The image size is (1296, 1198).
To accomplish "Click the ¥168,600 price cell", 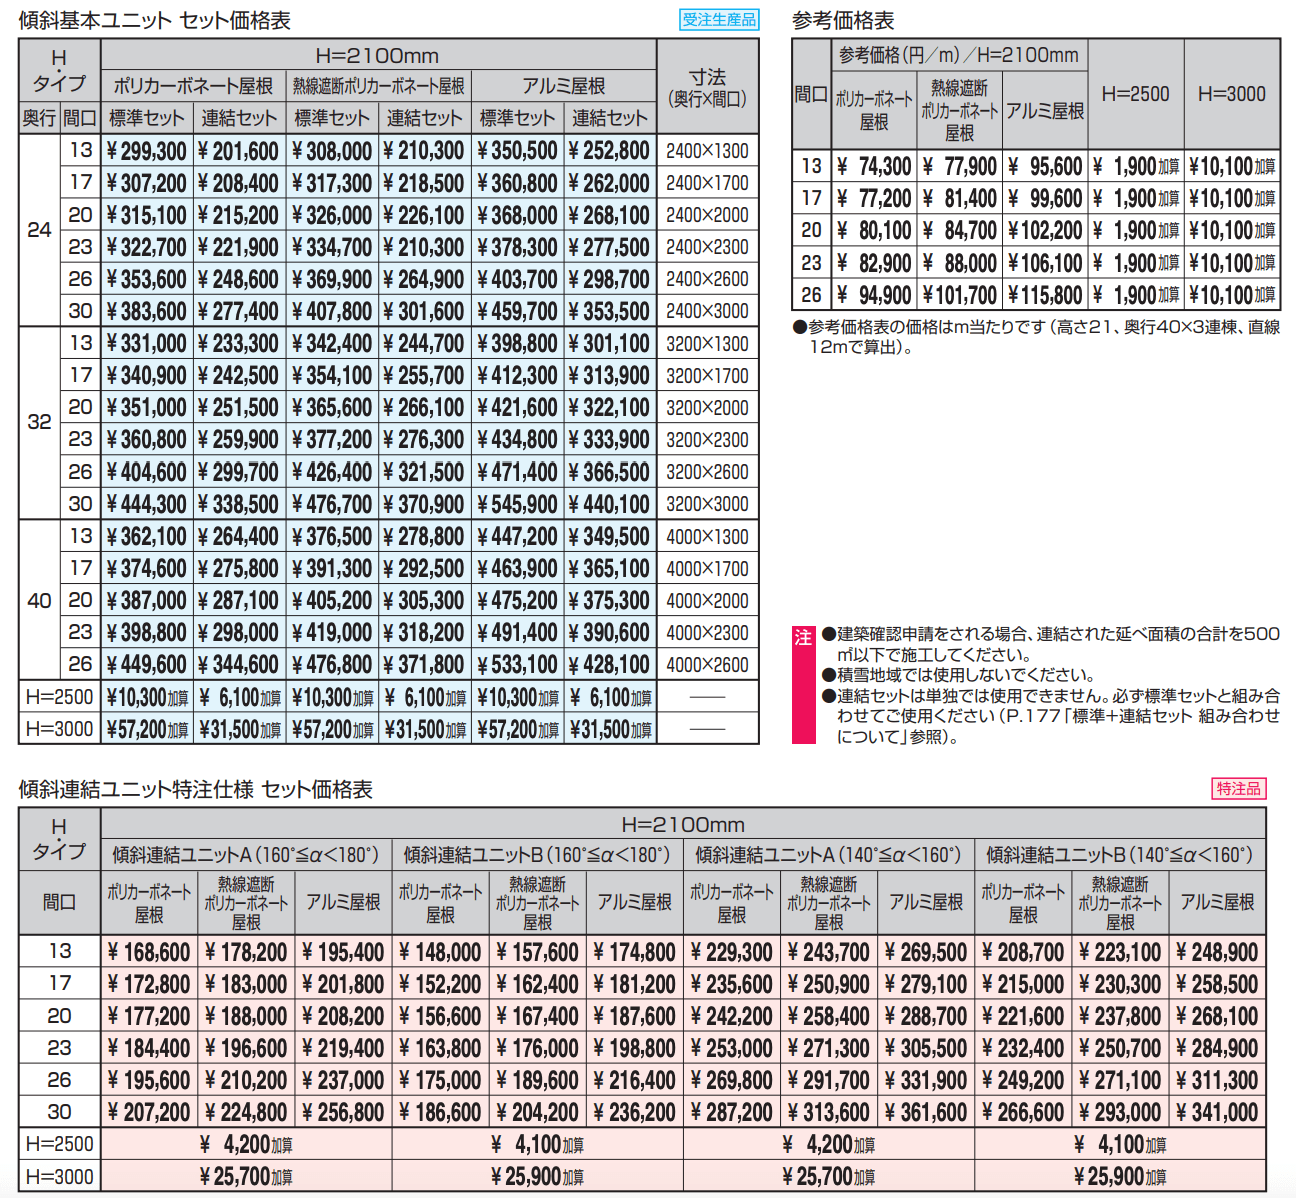I will pos(149,952).
